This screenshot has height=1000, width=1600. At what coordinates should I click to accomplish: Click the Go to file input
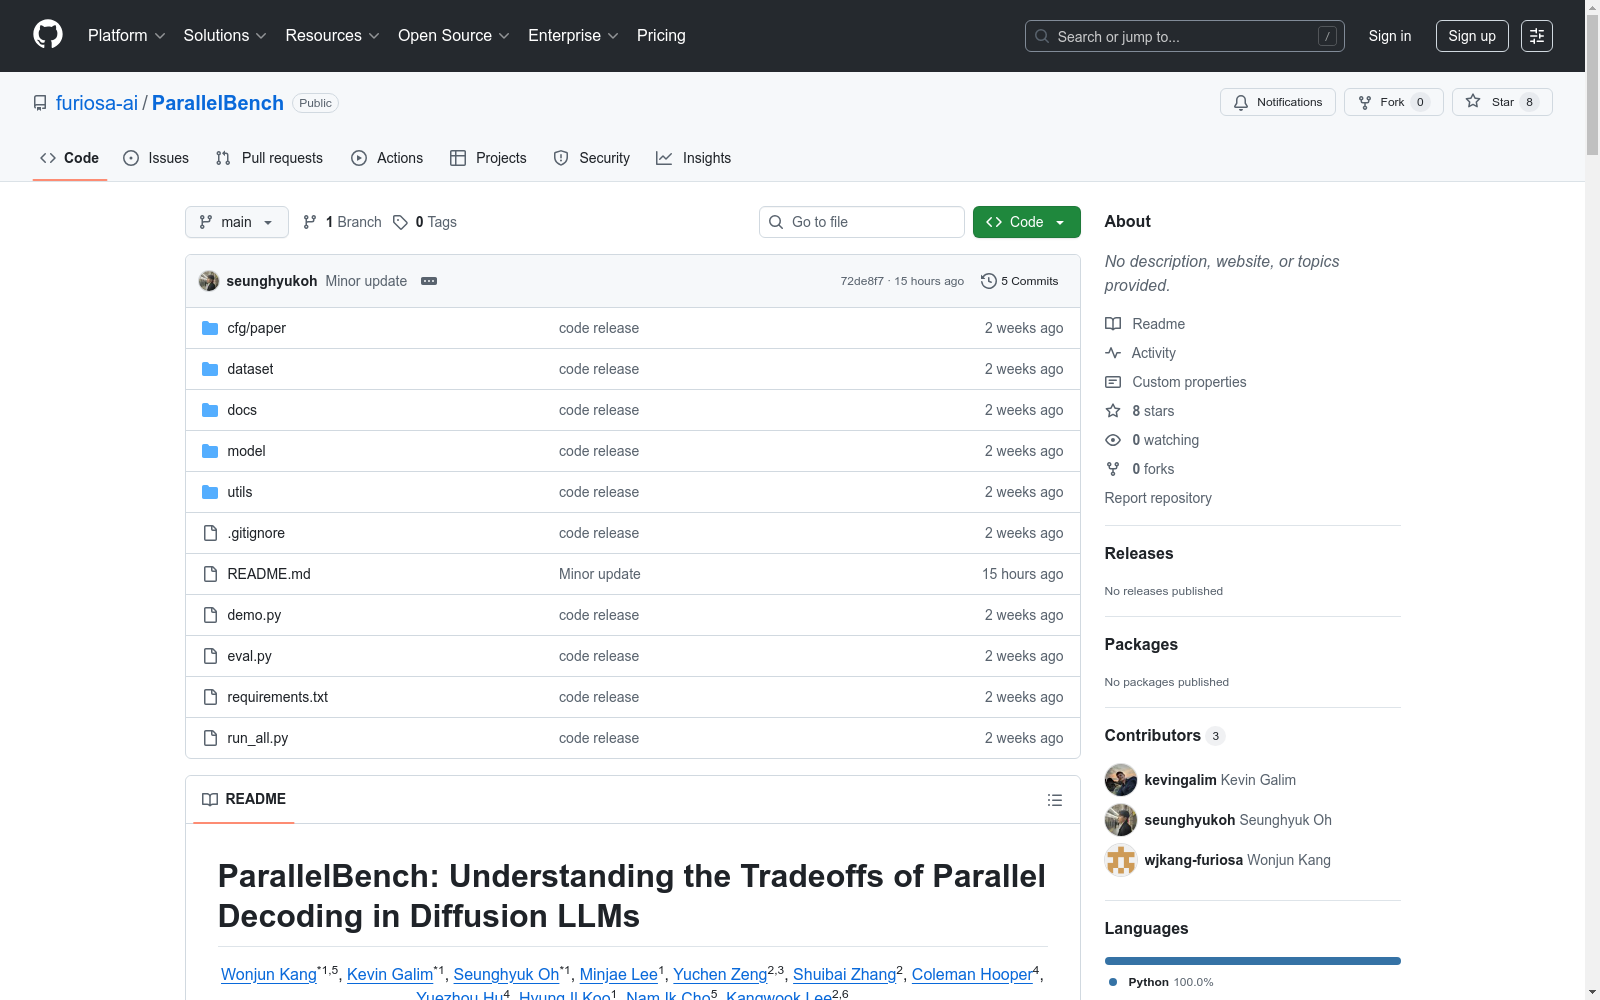coord(862,222)
